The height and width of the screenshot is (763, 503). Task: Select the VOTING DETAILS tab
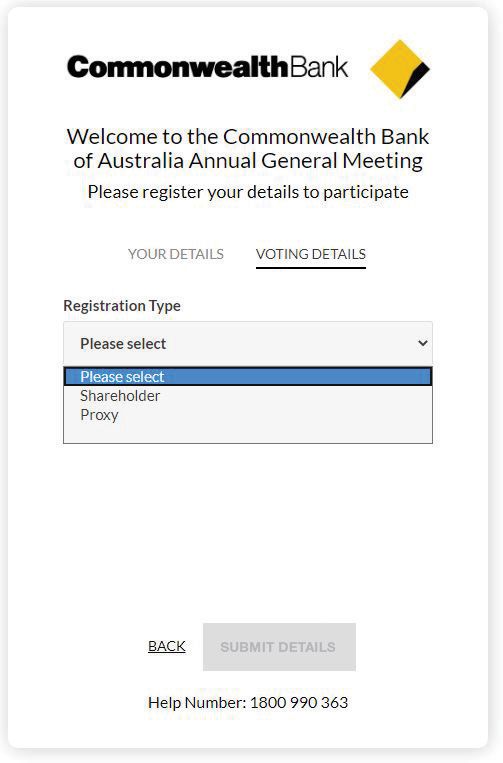[311, 254]
